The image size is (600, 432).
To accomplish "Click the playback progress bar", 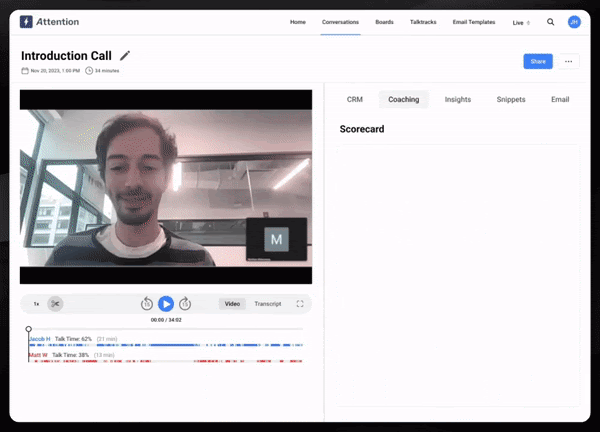I will pyautogui.click(x=165, y=329).
